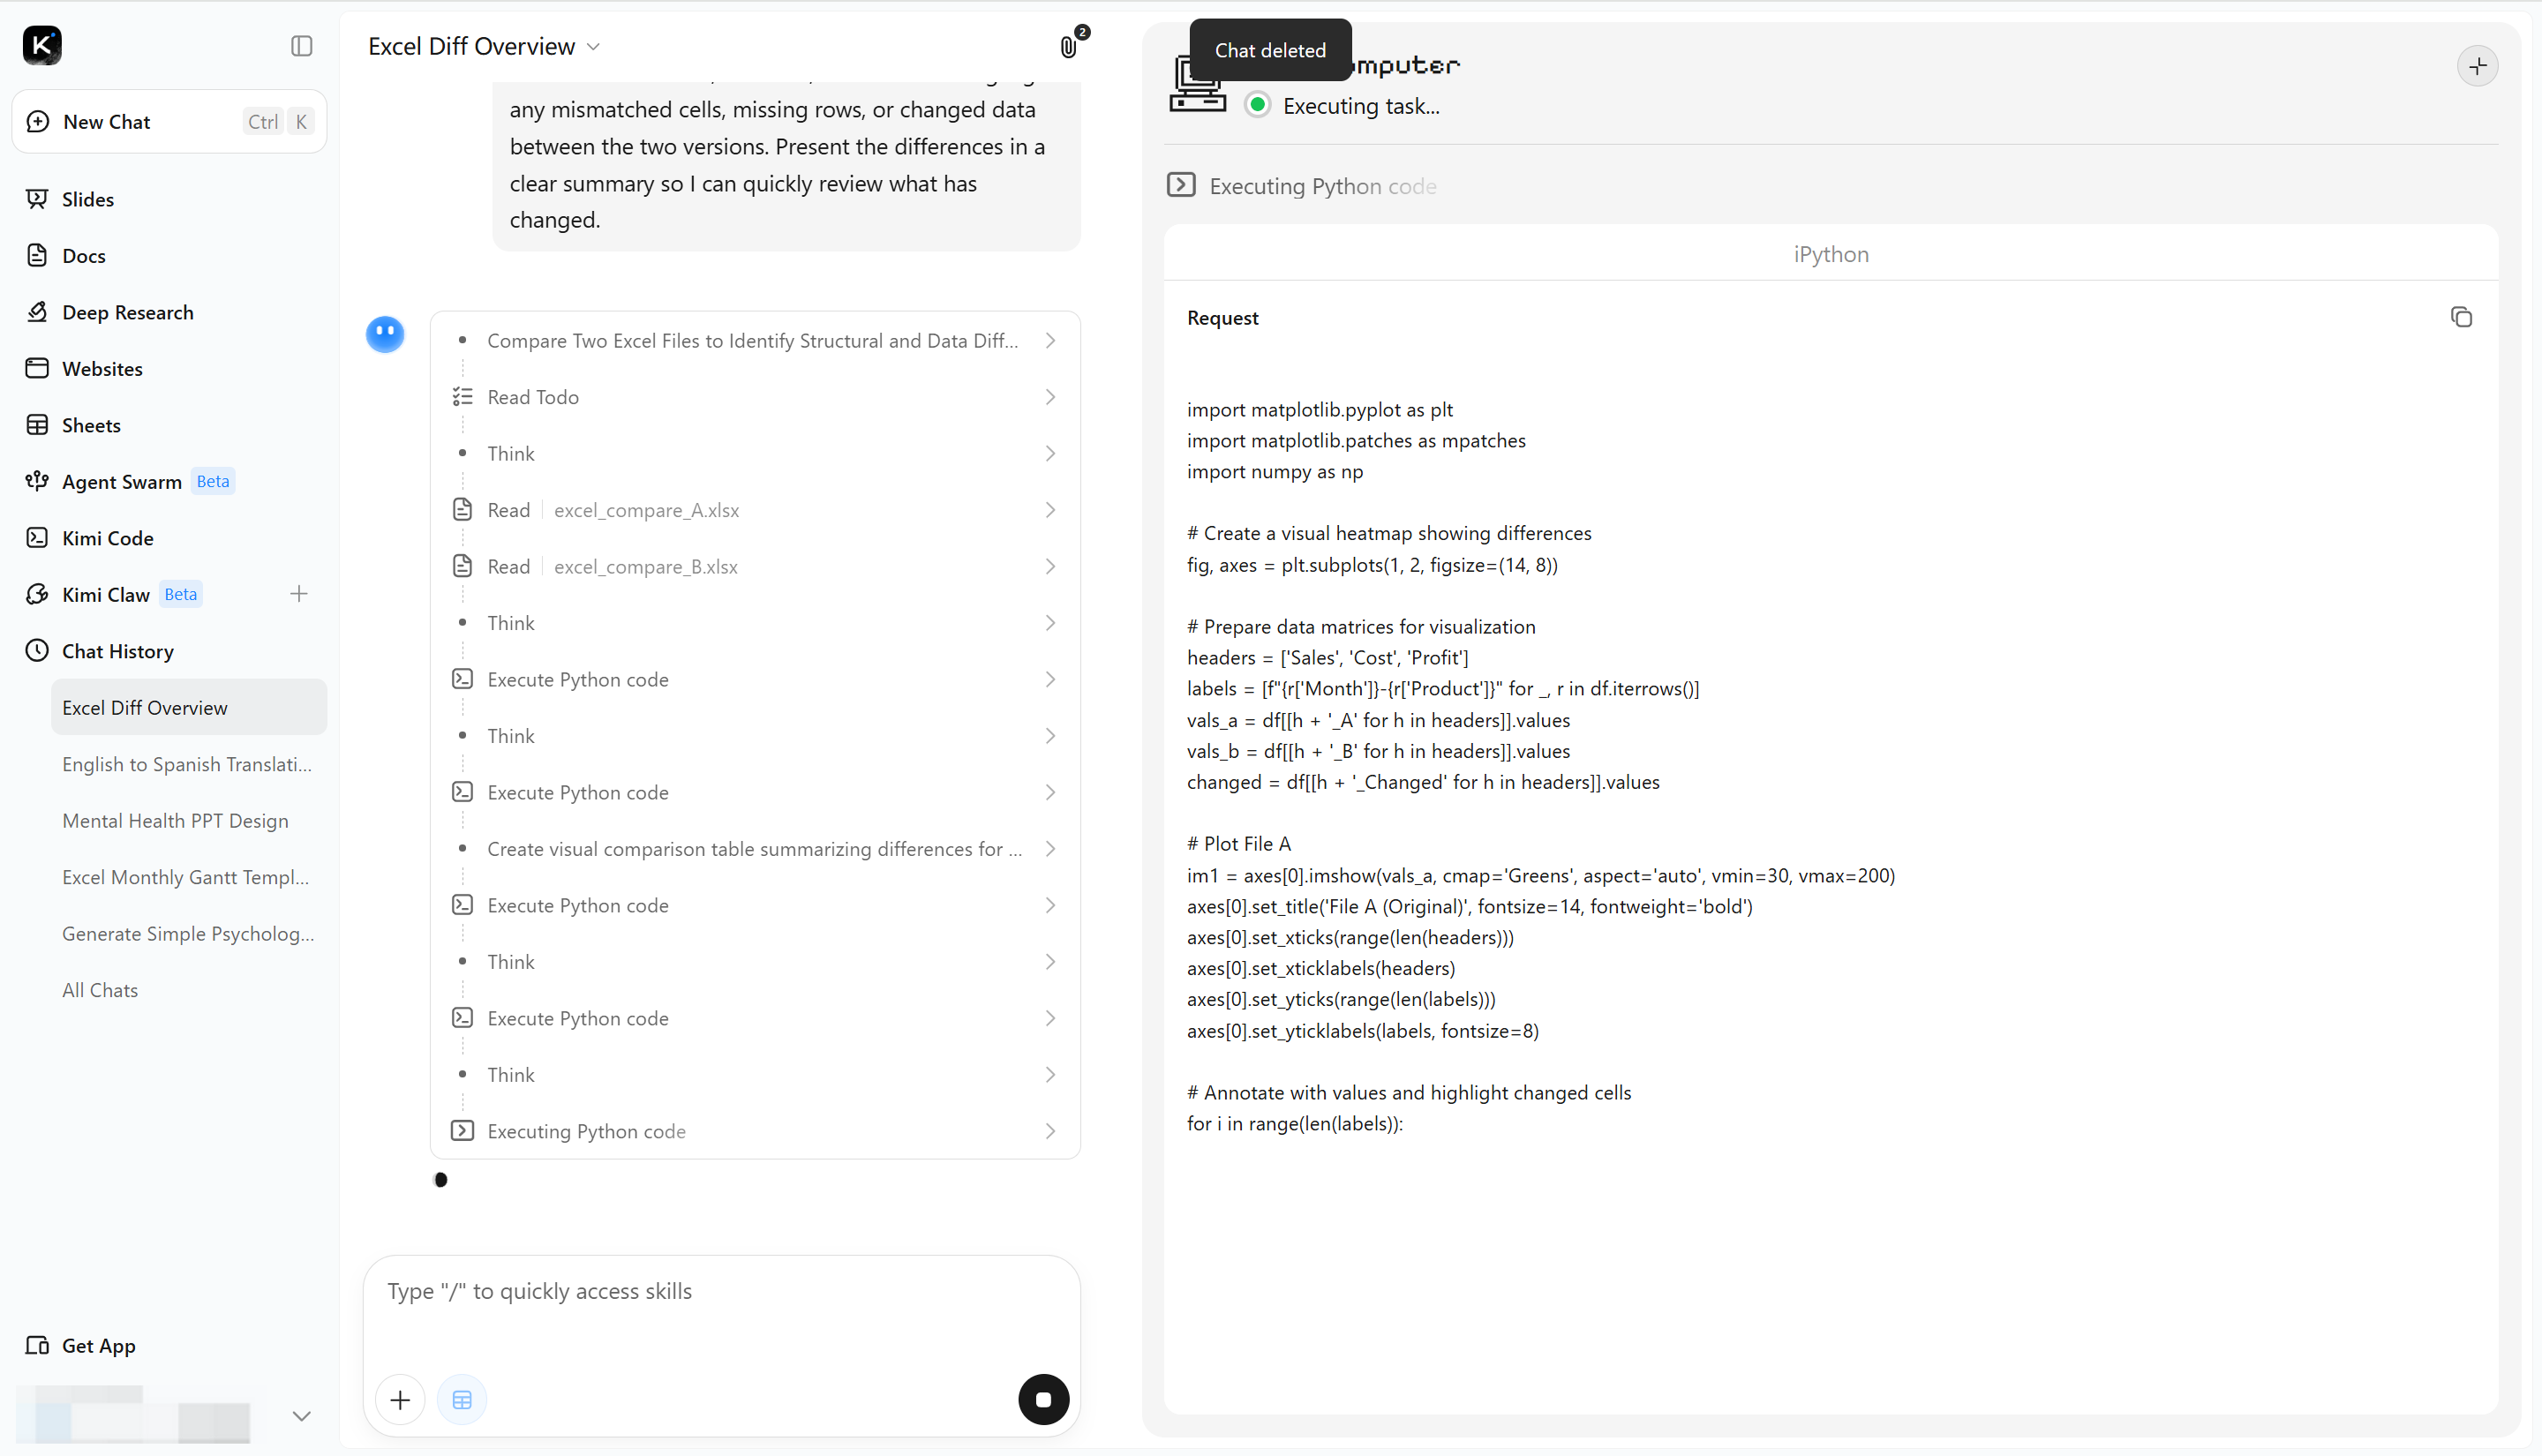The image size is (2542, 1456).
Task: Expand the account menu chevron
Action: [301, 1415]
